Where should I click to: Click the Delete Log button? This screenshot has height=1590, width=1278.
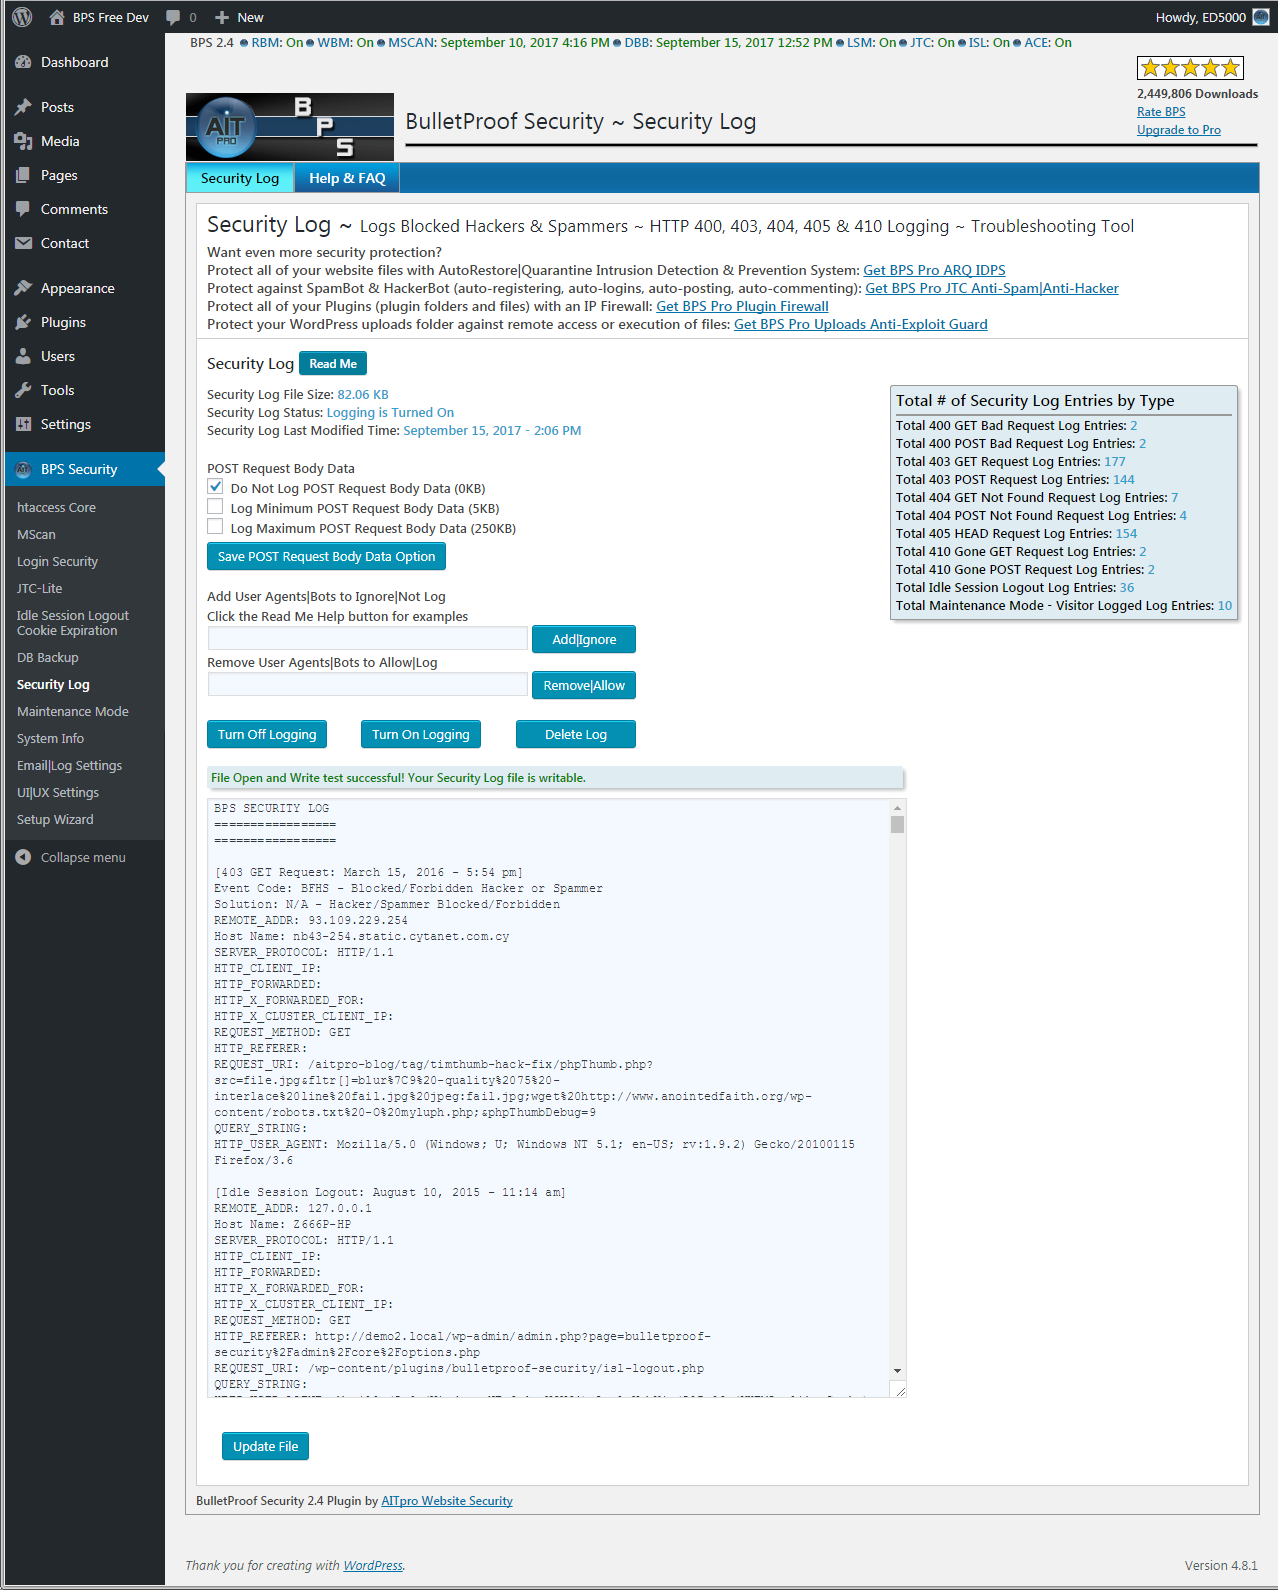click(576, 734)
